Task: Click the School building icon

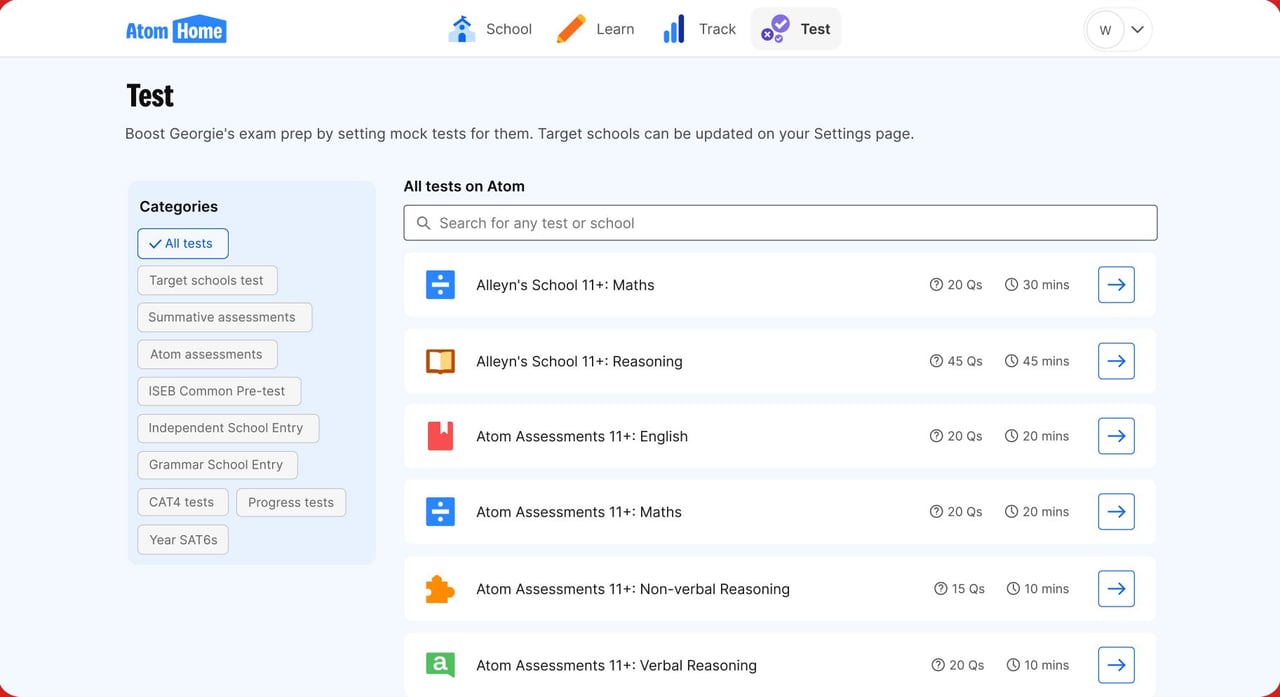Action: [x=461, y=29]
